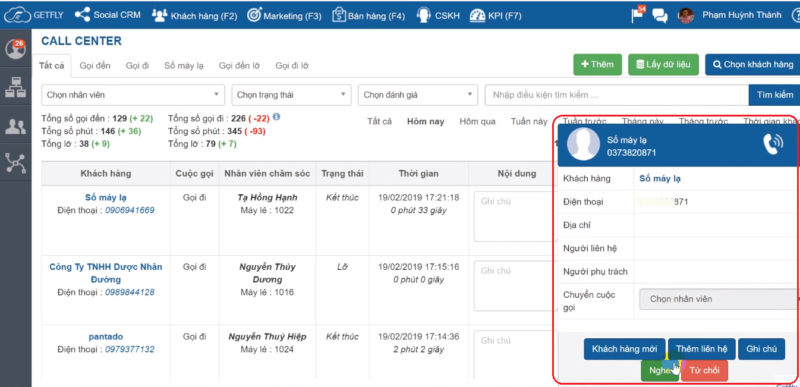Open the people group sidebar icon
This screenshot has width=800, height=387.
[x=15, y=125]
